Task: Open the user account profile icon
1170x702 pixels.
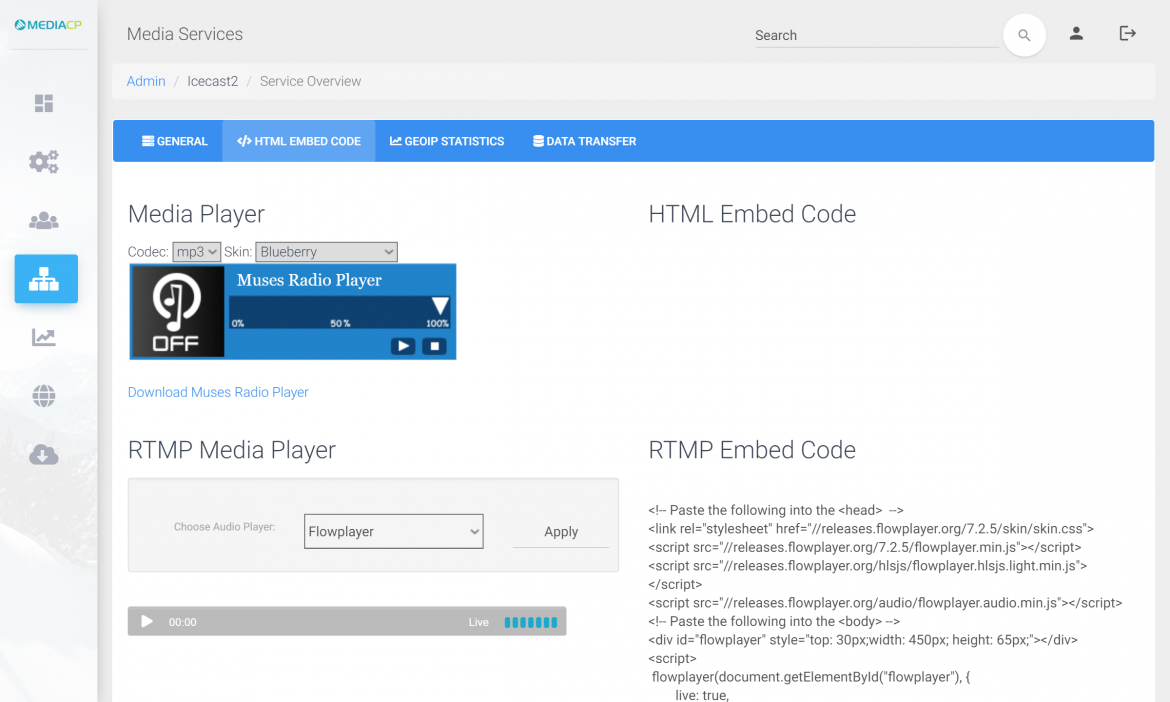Action: click(x=1076, y=34)
